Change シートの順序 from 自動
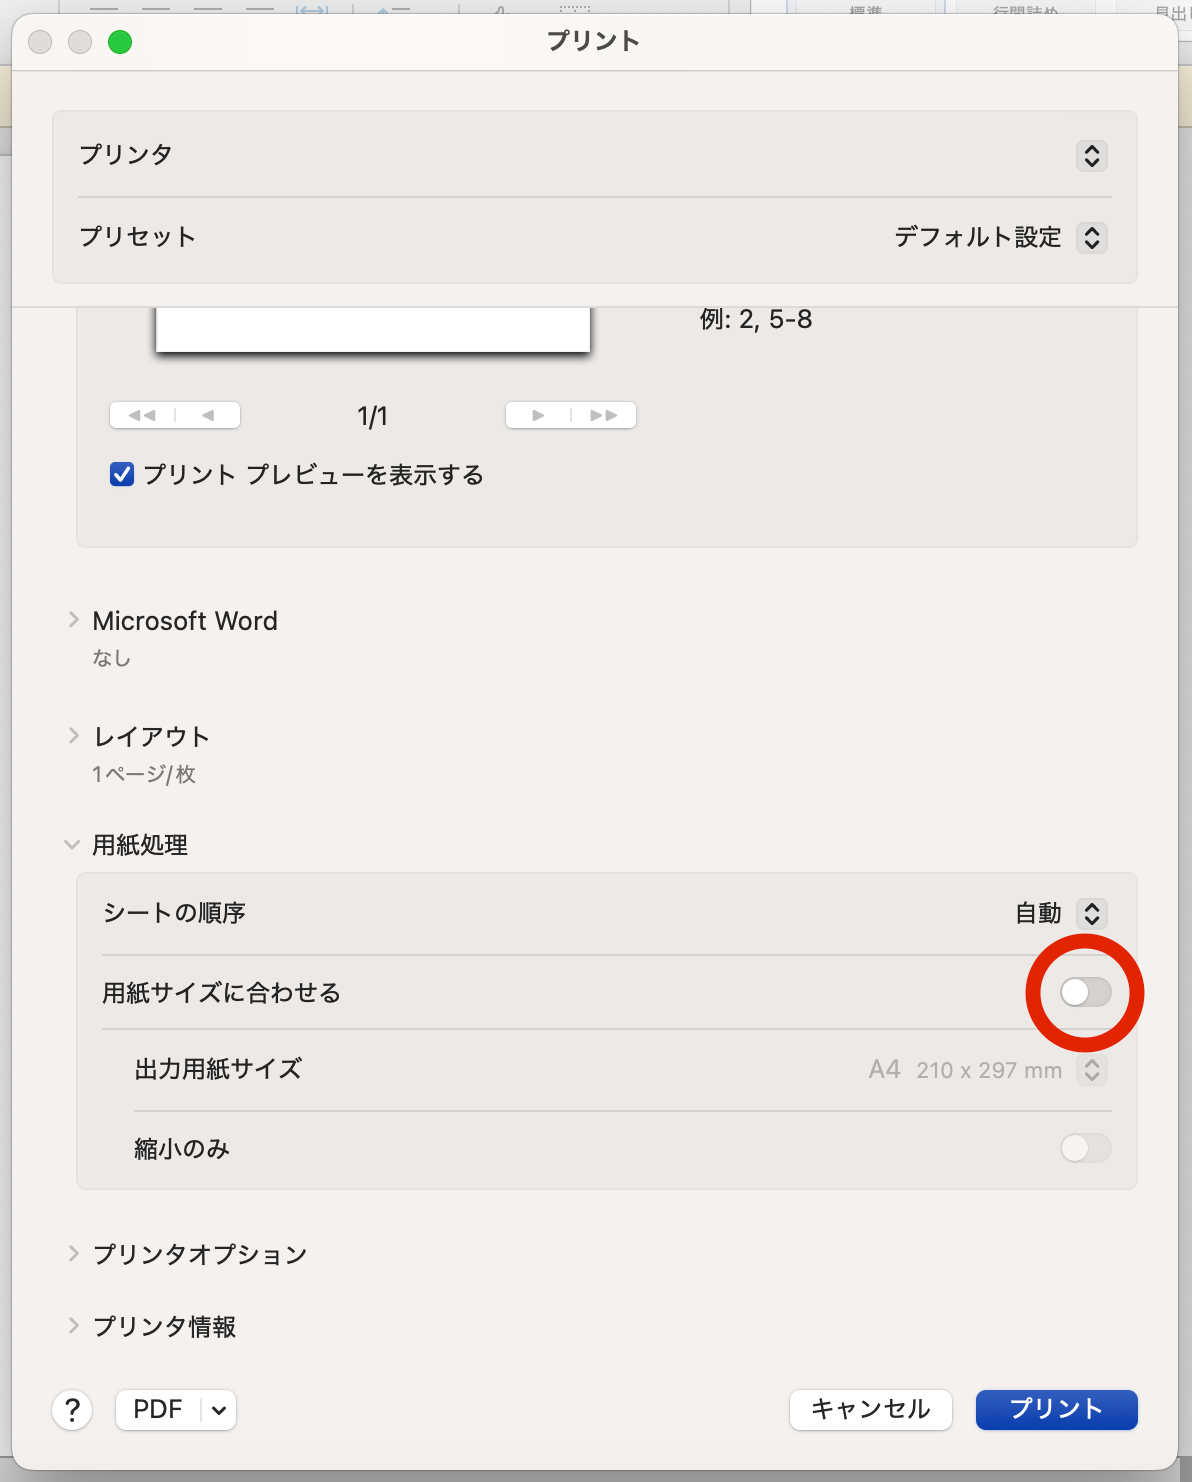1192x1482 pixels. 1092,913
